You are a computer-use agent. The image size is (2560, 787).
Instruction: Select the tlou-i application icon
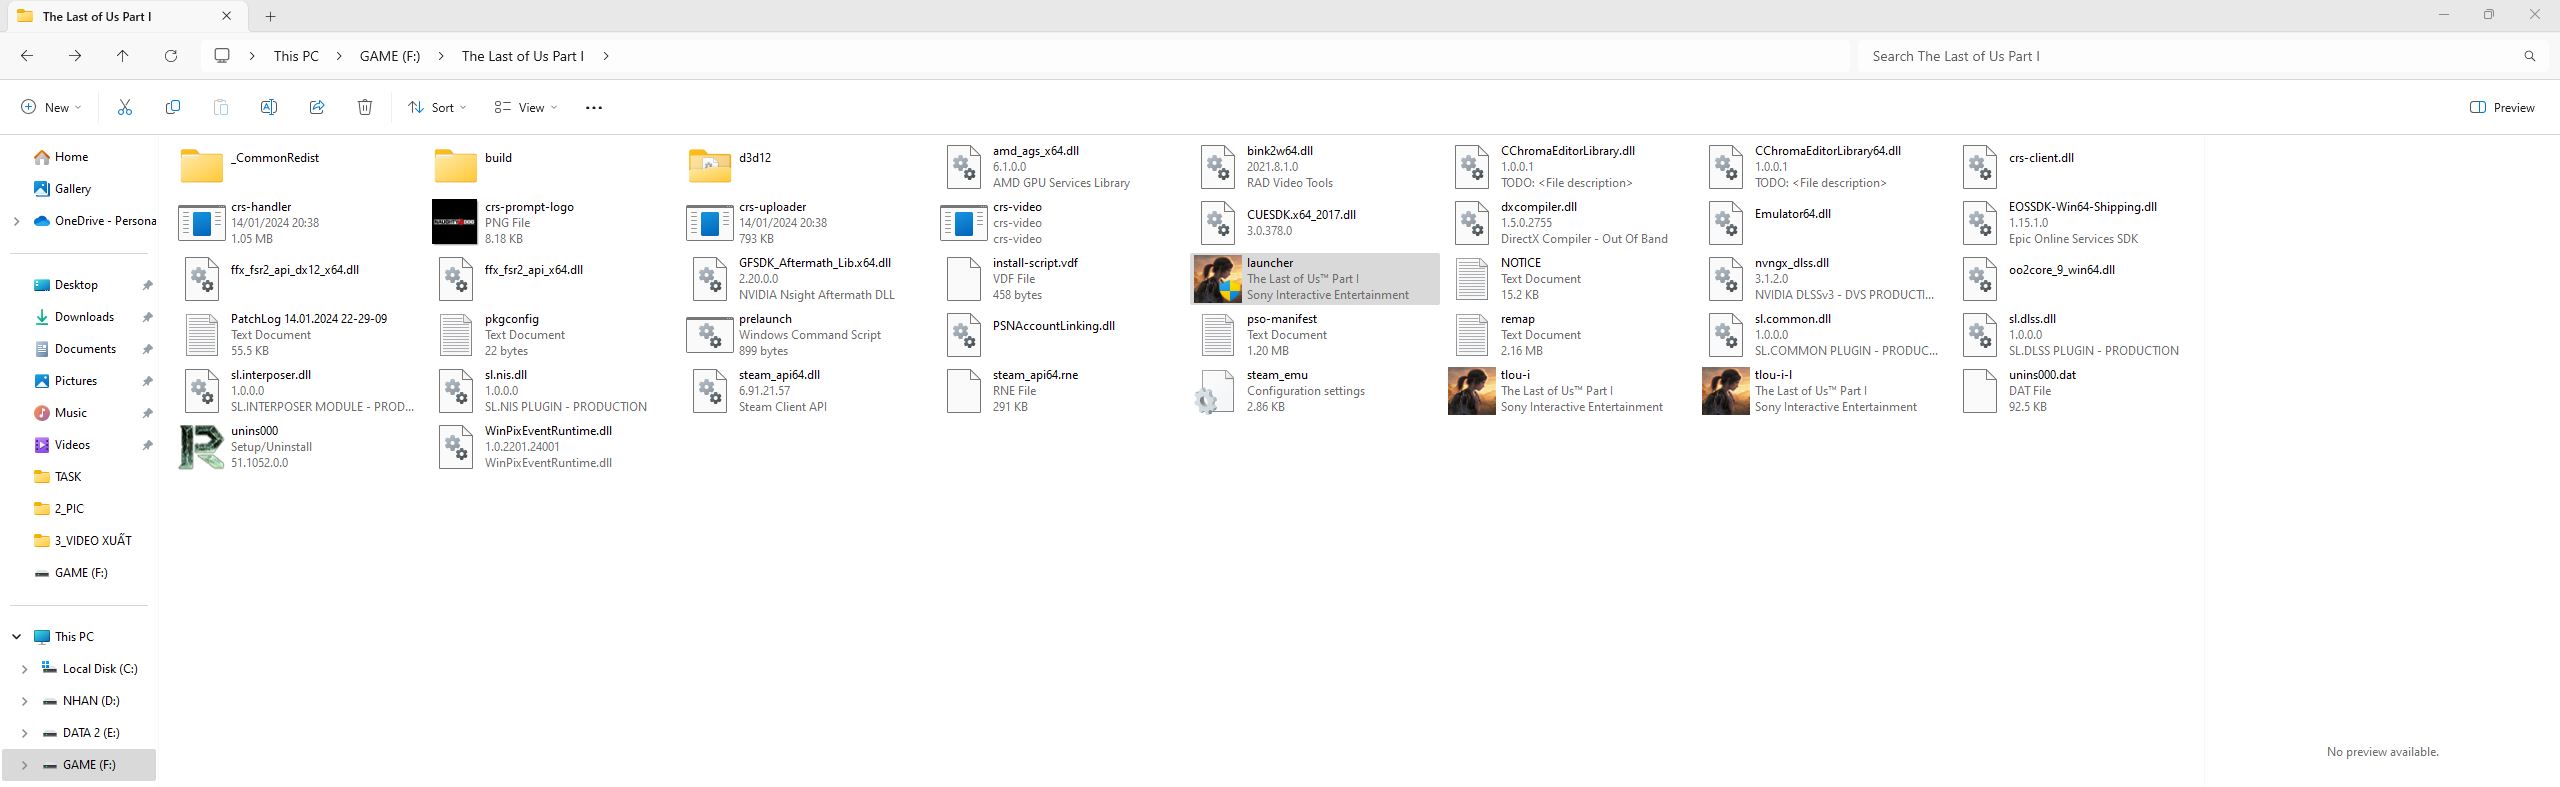click(1471, 391)
